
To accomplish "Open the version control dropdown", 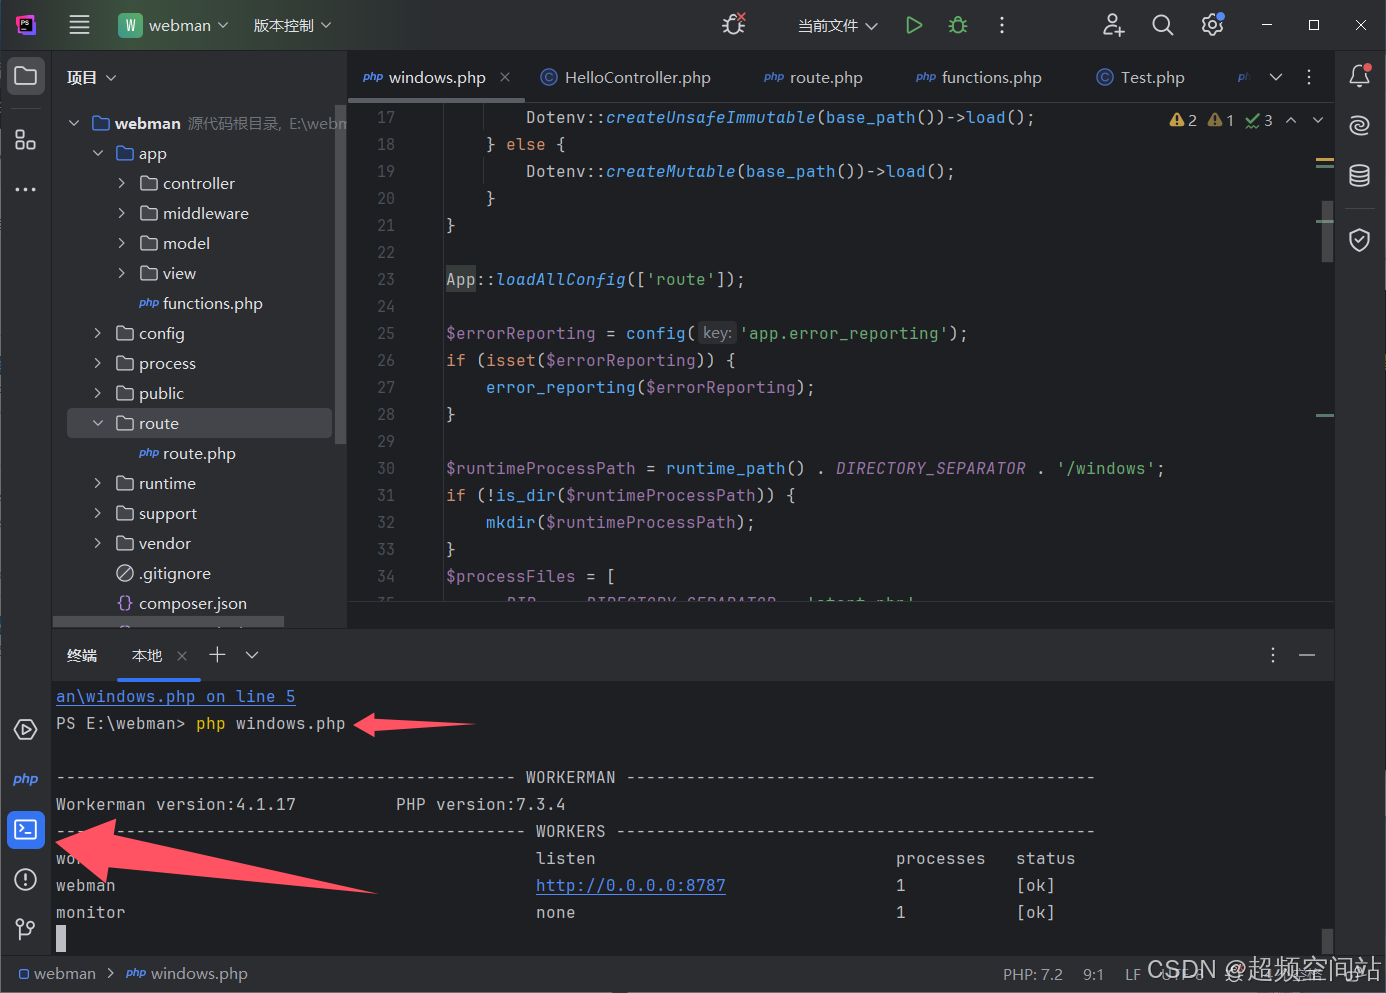I will [292, 25].
